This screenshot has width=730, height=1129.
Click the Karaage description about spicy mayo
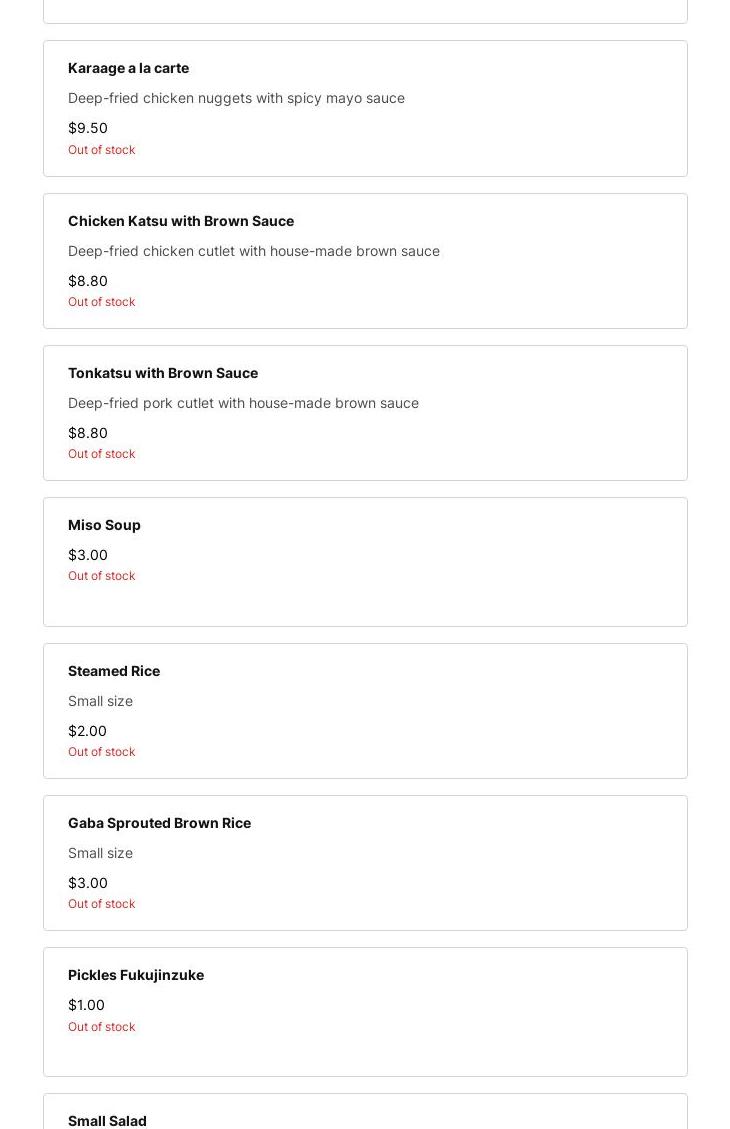(236, 98)
